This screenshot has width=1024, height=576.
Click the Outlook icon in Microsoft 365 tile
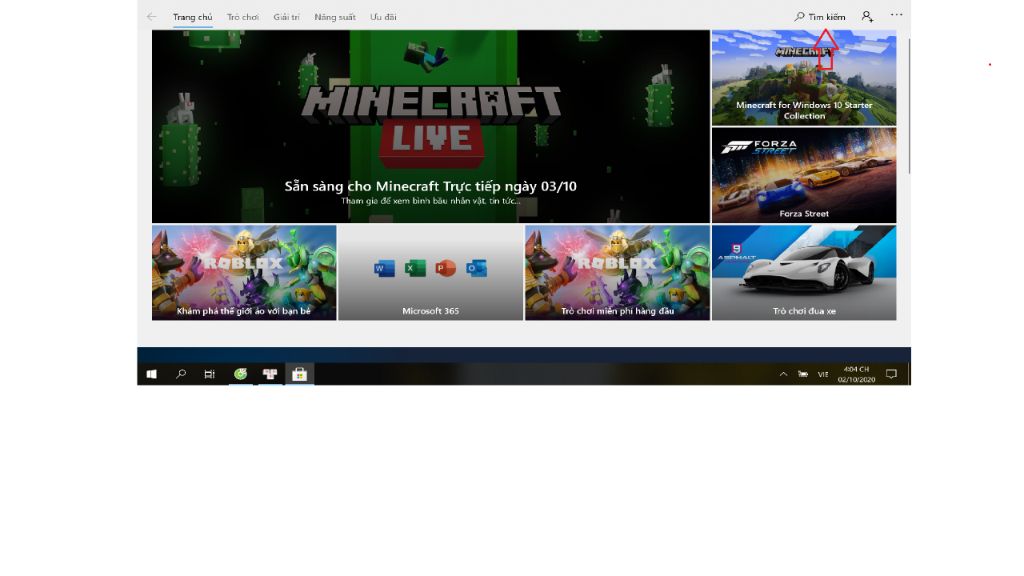click(476, 268)
